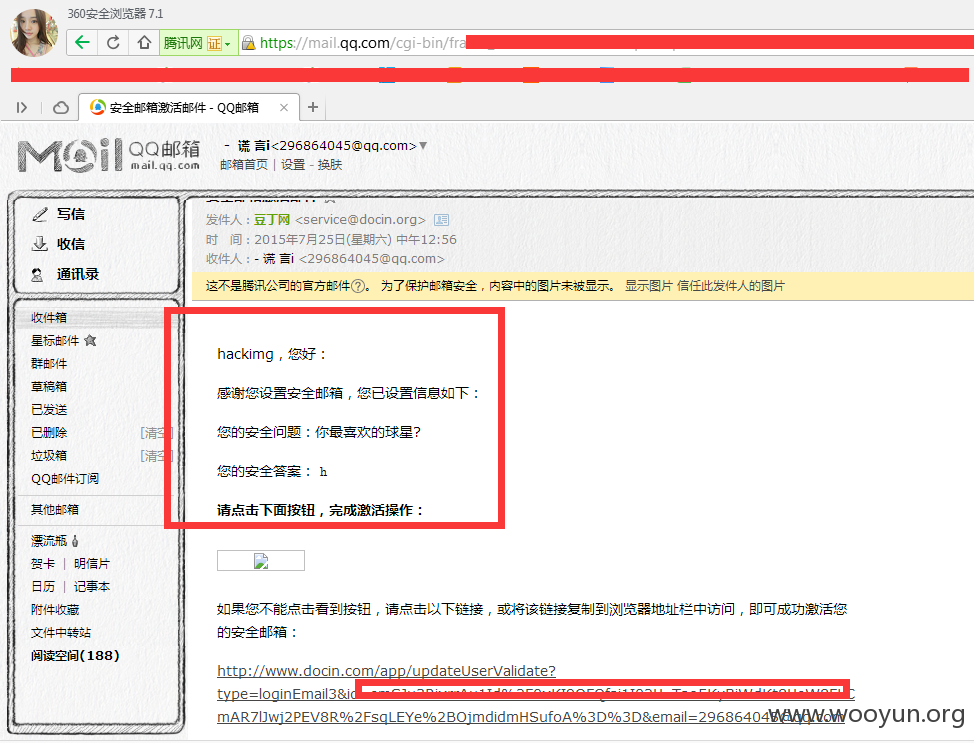Open 设置 settings link
This screenshot has width=974, height=743.
click(x=293, y=165)
